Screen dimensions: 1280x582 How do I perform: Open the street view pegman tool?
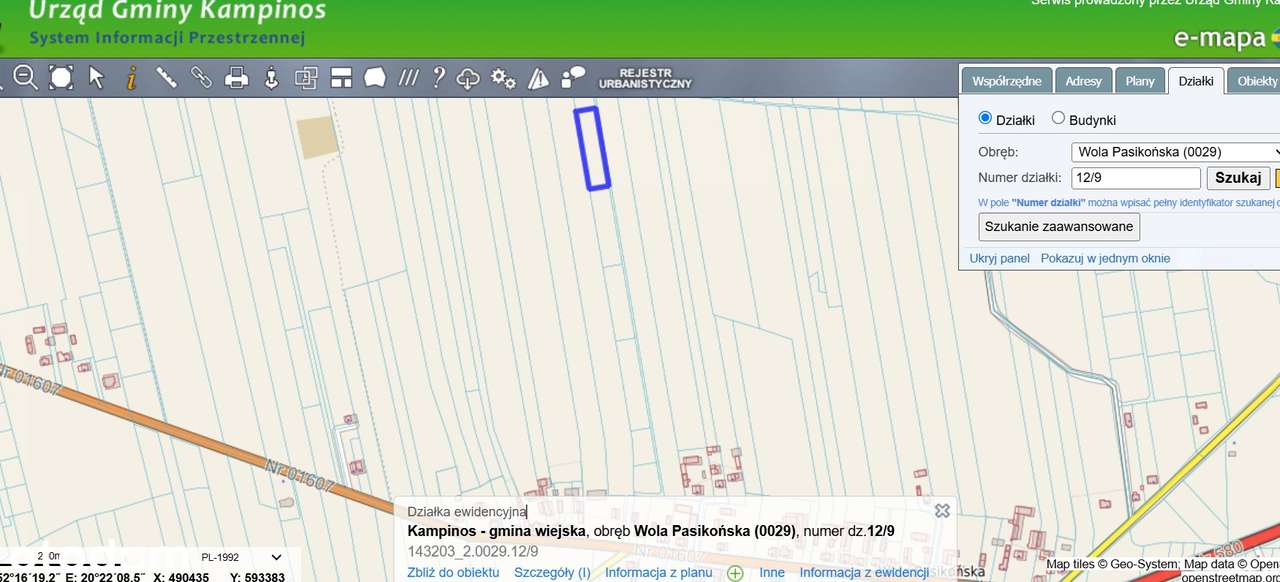coord(270,77)
